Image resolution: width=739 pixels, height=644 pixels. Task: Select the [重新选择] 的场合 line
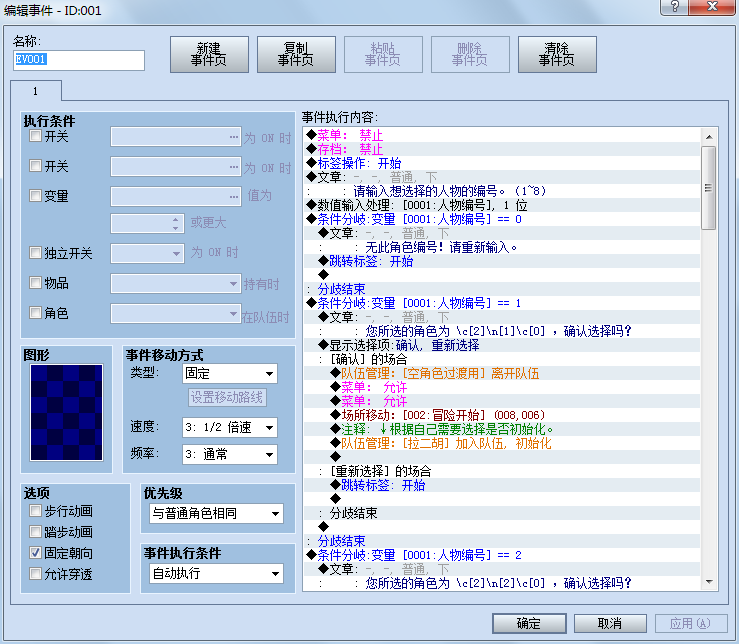coord(502,471)
